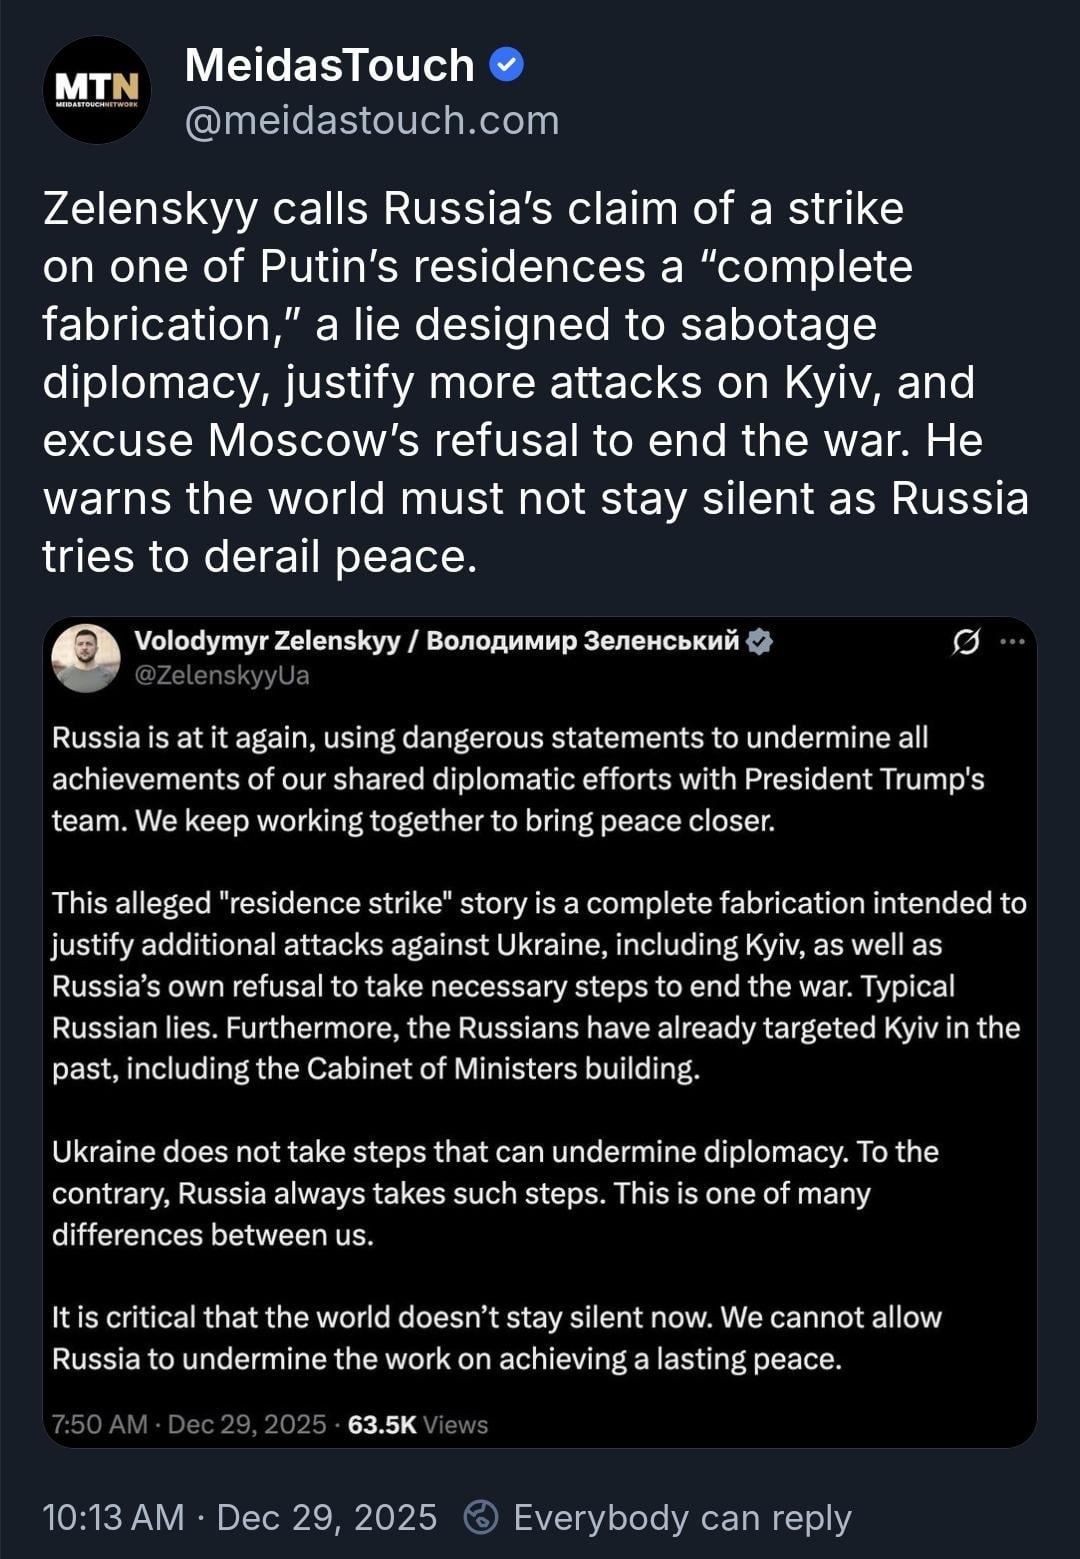Click Zelenskyy's profile photo in embedded post

coord(86,658)
